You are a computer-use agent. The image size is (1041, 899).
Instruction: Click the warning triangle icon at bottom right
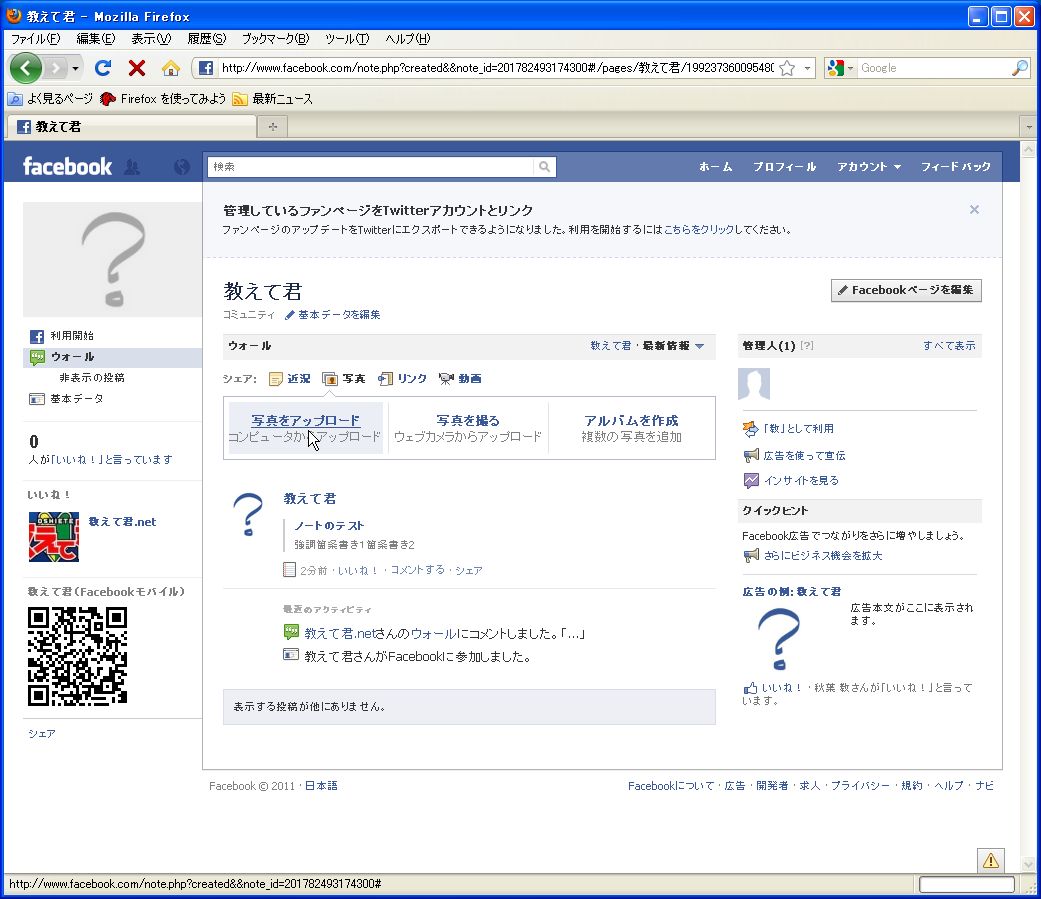tap(991, 860)
